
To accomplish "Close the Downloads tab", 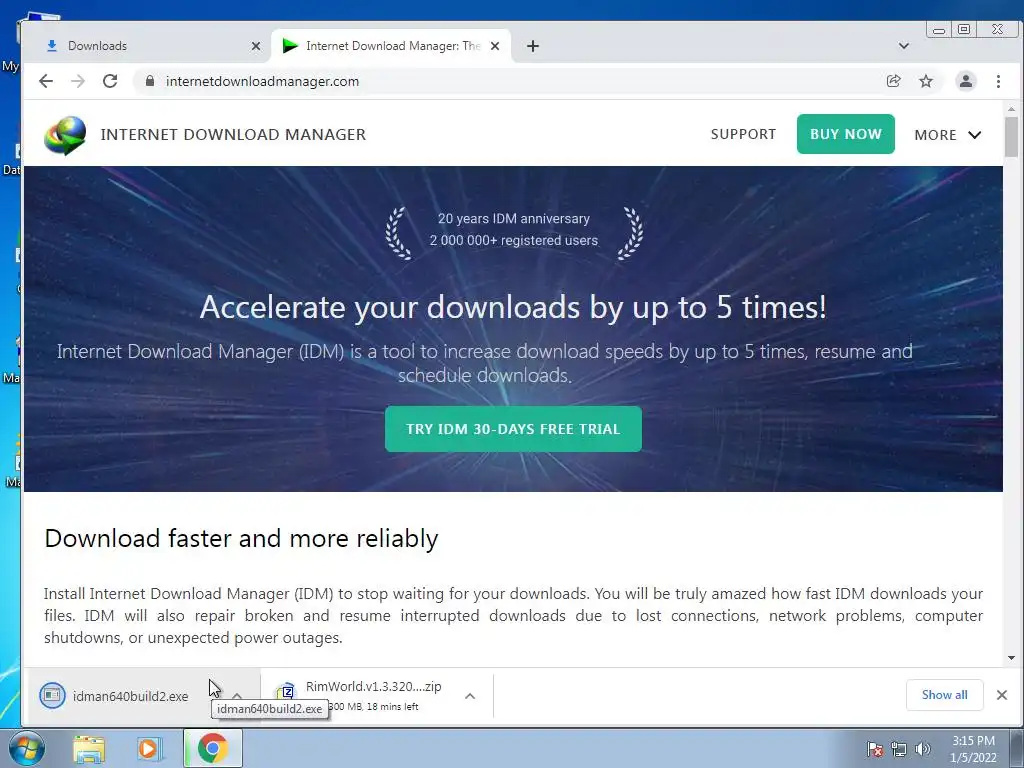I will point(256,46).
